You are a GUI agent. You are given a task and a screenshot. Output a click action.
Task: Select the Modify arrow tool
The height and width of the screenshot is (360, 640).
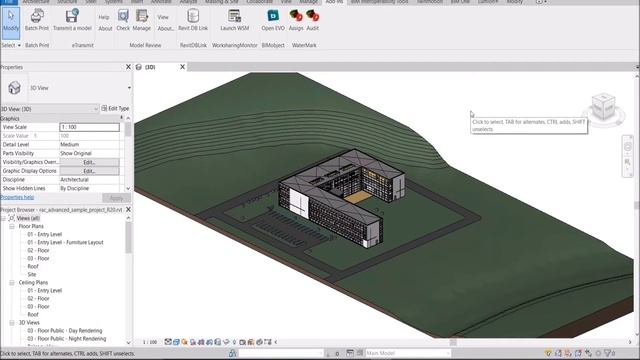[11, 22]
